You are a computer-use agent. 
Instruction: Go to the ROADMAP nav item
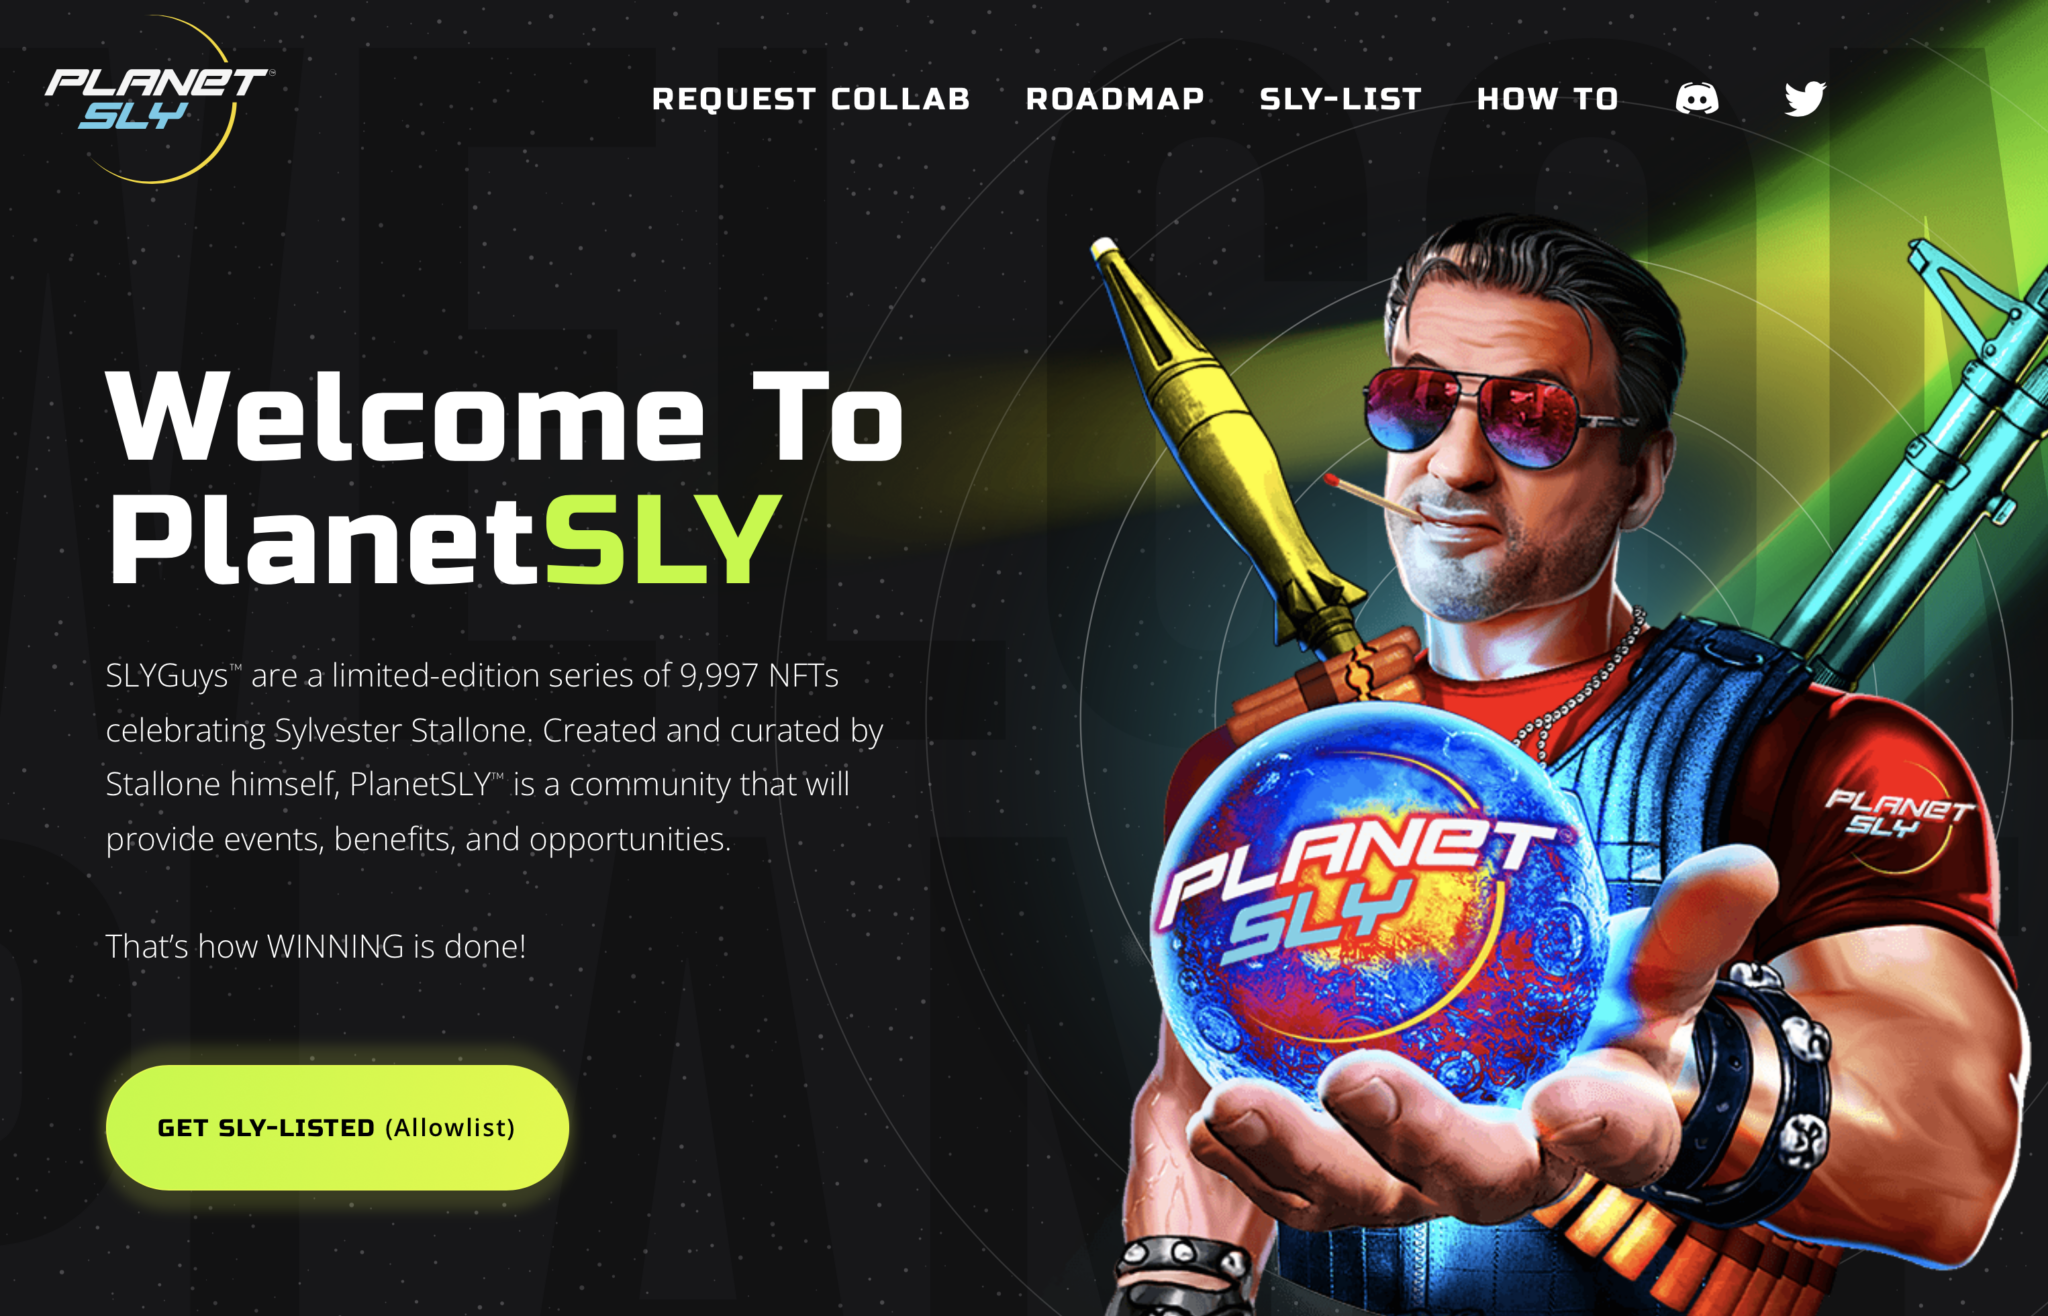1115,99
